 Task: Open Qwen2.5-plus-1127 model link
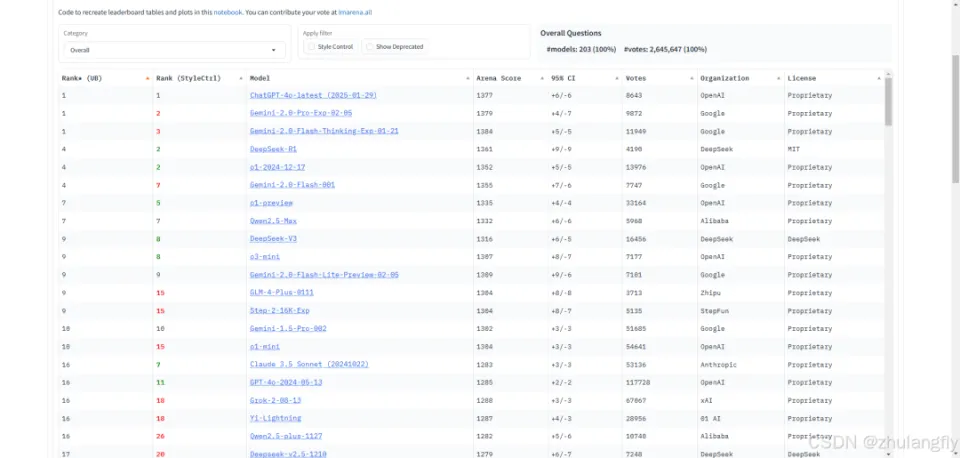click(x=286, y=436)
